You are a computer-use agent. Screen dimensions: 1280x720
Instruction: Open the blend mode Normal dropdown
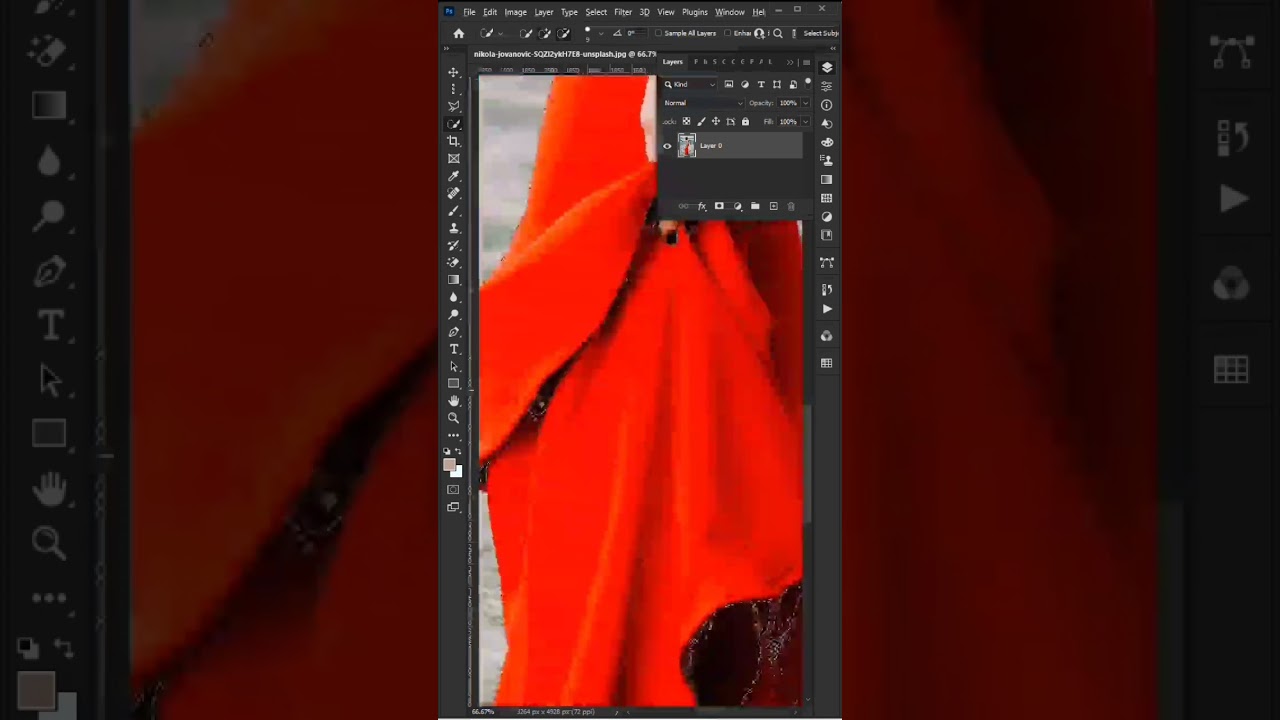point(703,103)
